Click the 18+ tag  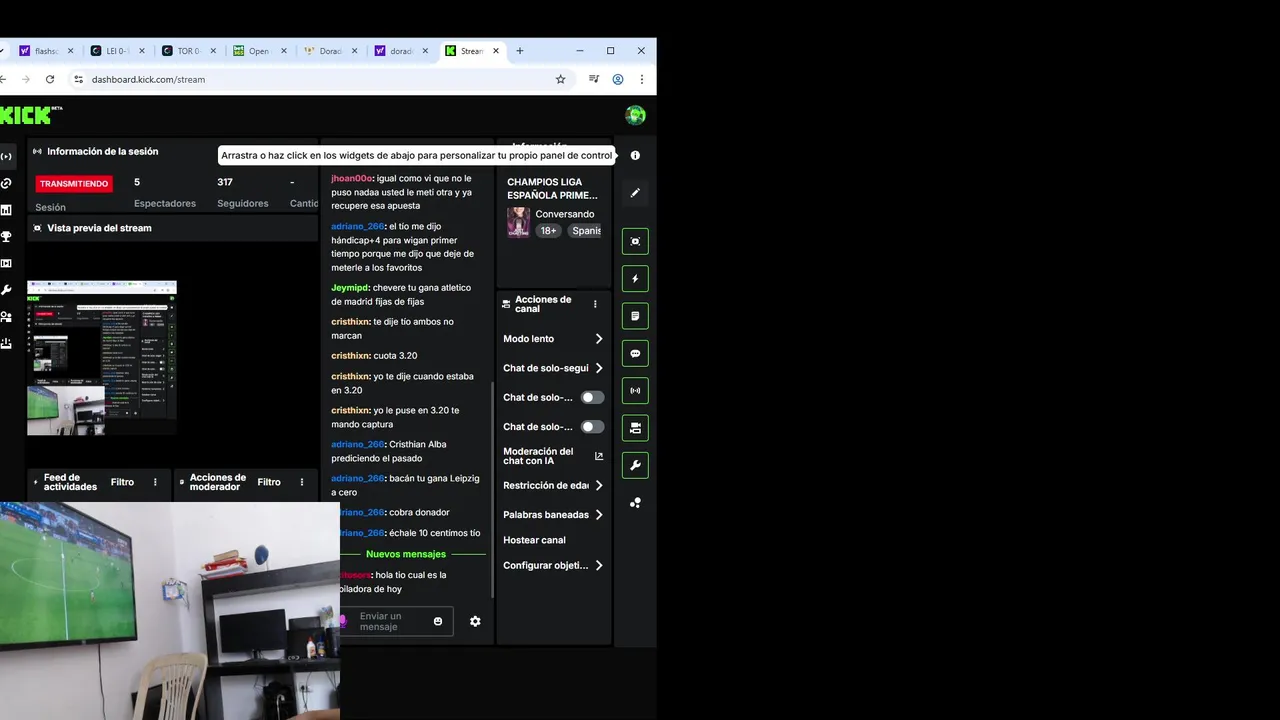[x=548, y=231]
